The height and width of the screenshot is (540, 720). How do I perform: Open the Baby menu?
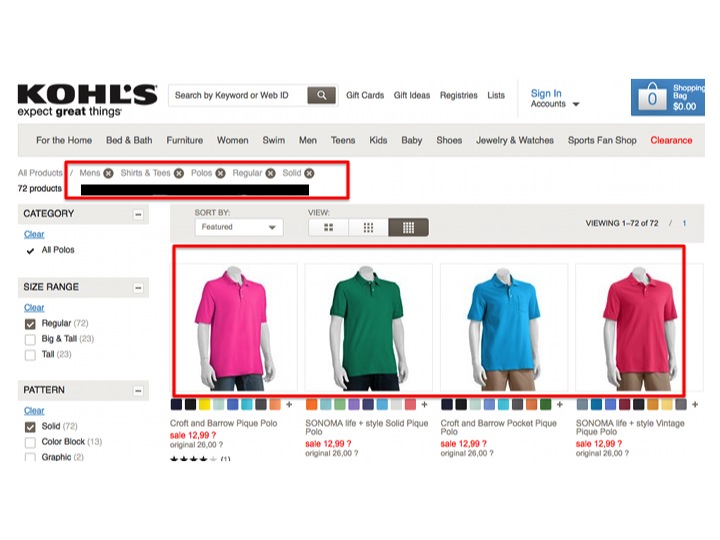412,140
